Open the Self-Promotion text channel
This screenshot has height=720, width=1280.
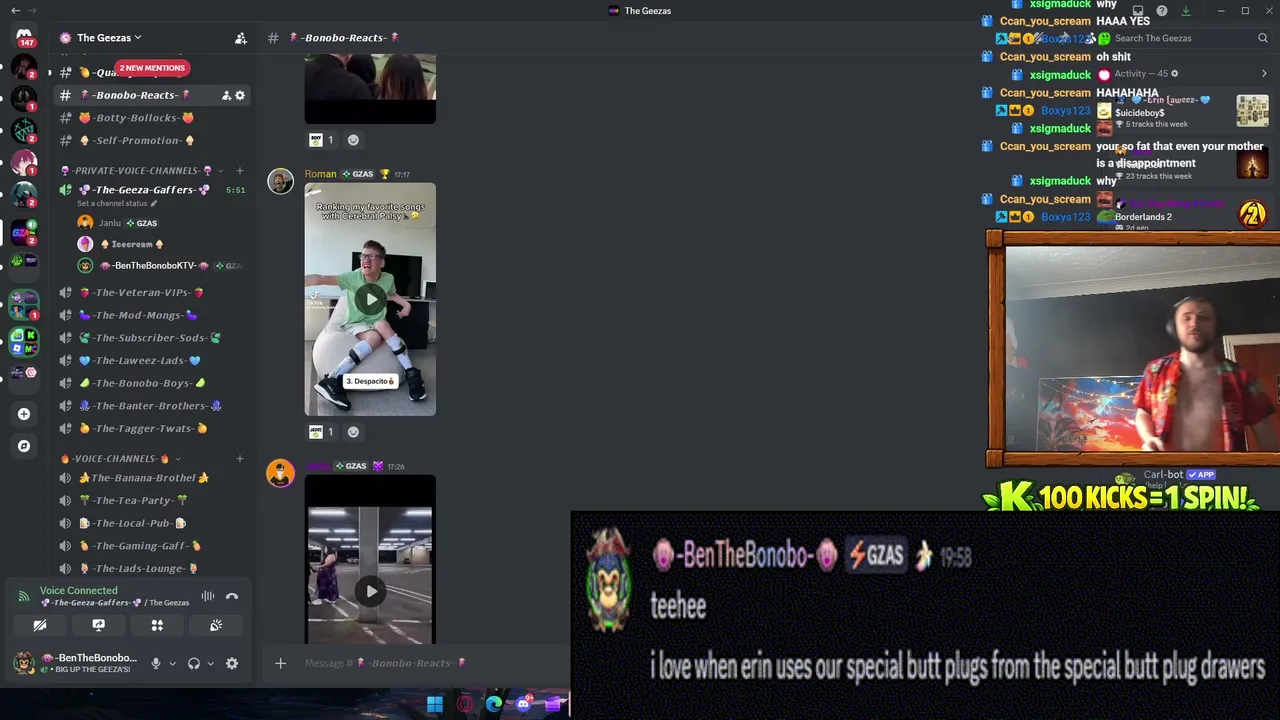coord(152,141)
